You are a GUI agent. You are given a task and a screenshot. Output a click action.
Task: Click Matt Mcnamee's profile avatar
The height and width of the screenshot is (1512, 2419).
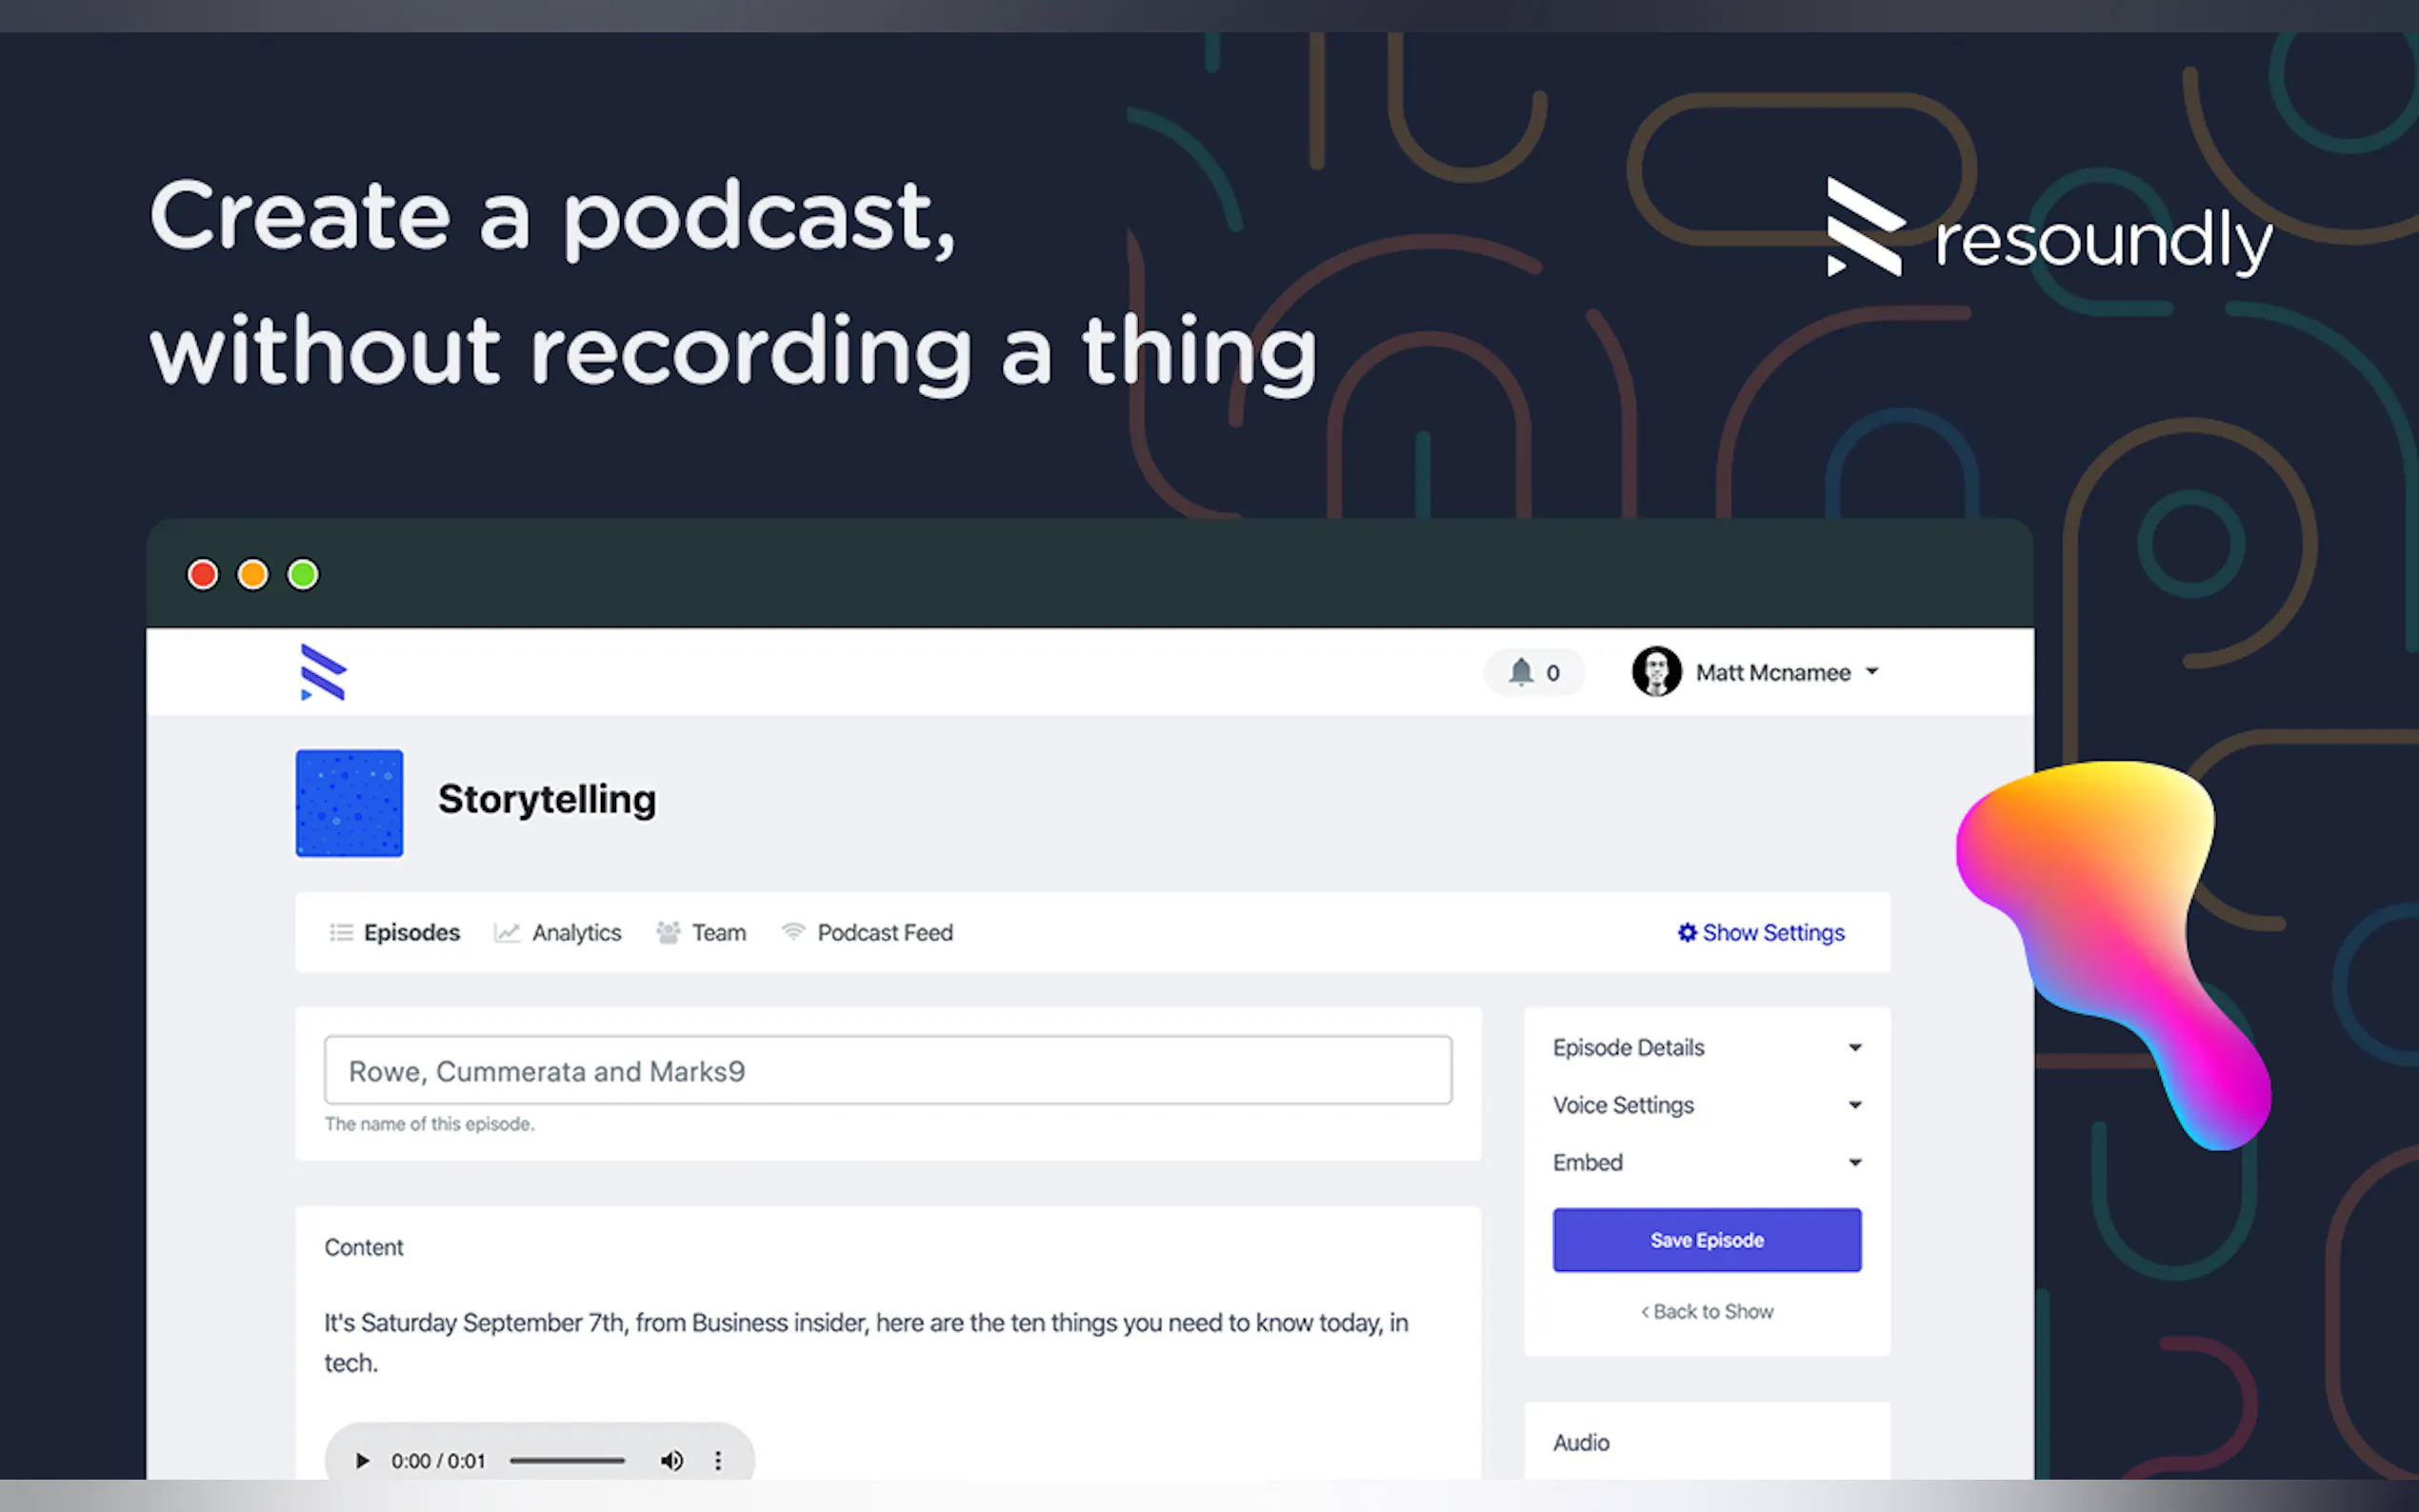1655,672
